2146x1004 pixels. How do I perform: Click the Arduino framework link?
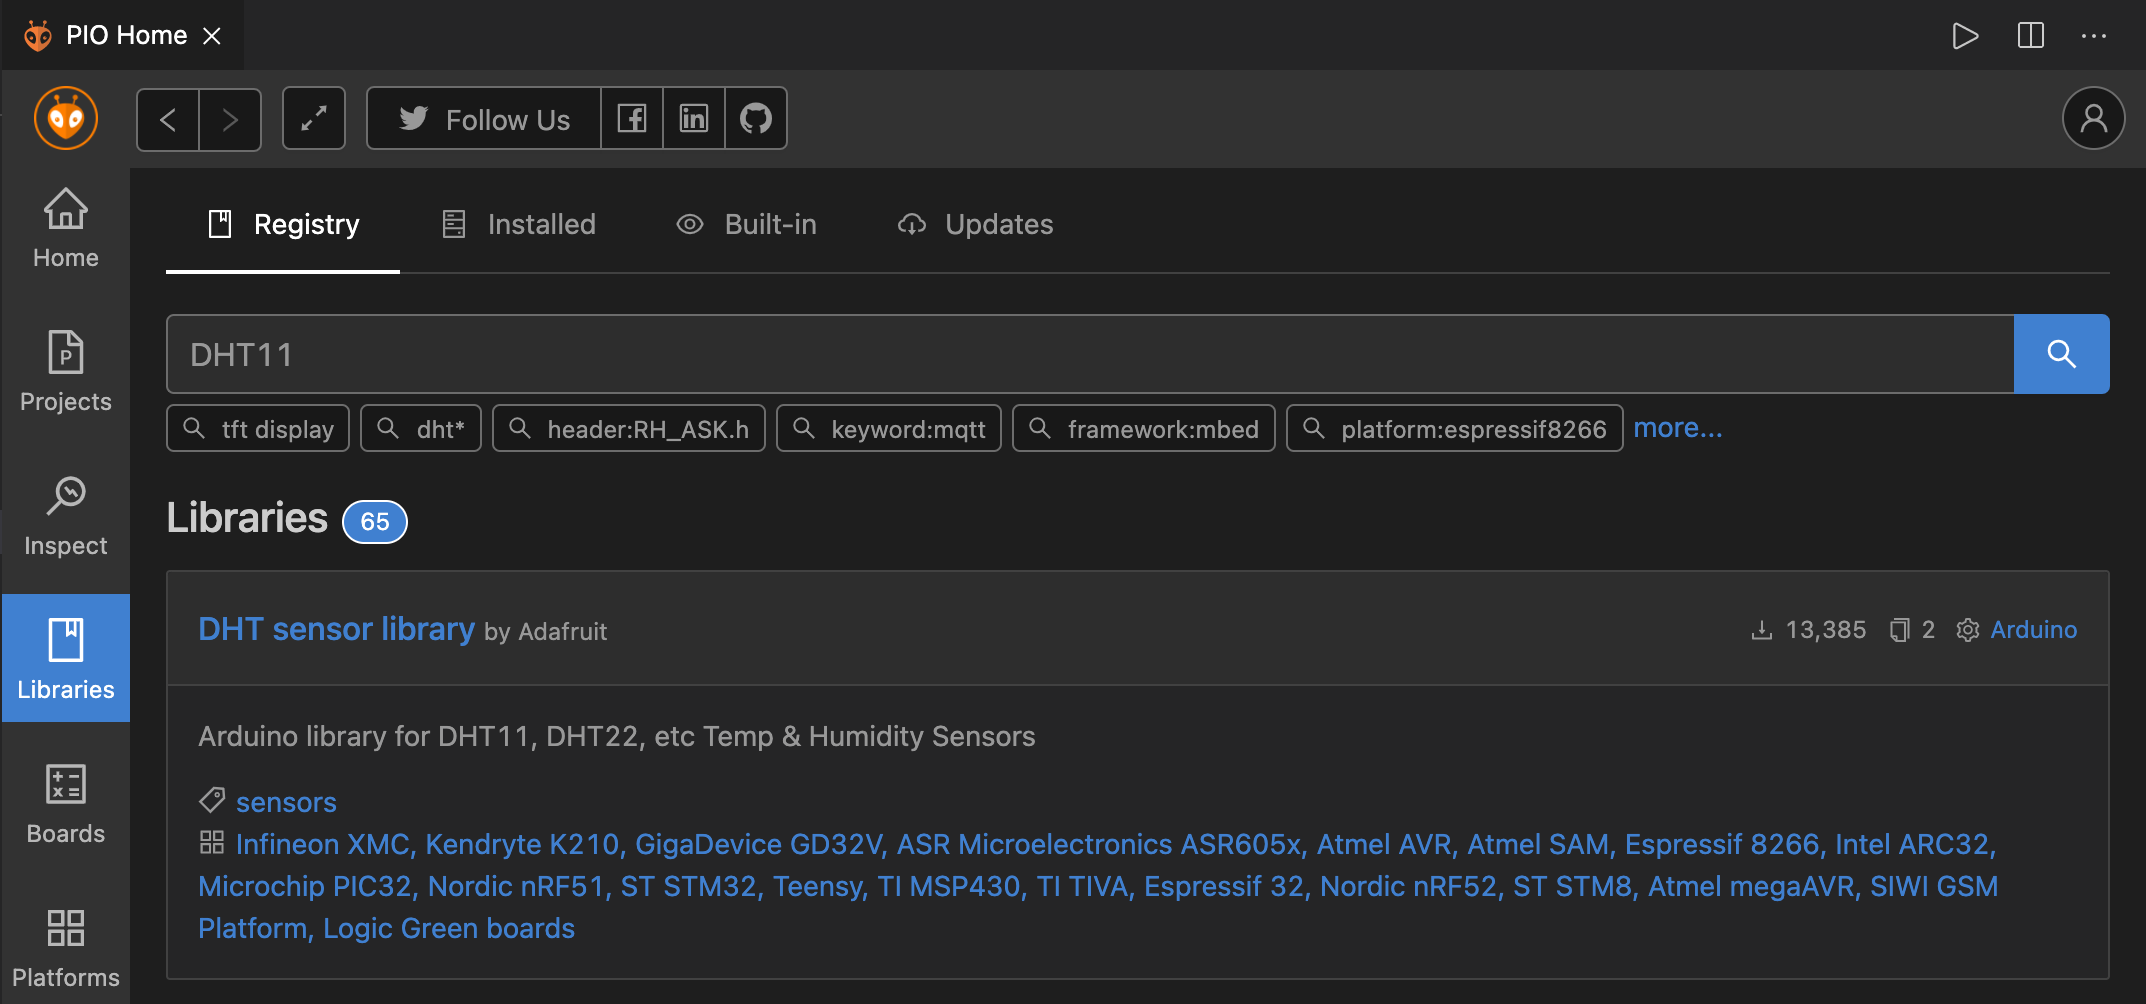[2034, 629]
